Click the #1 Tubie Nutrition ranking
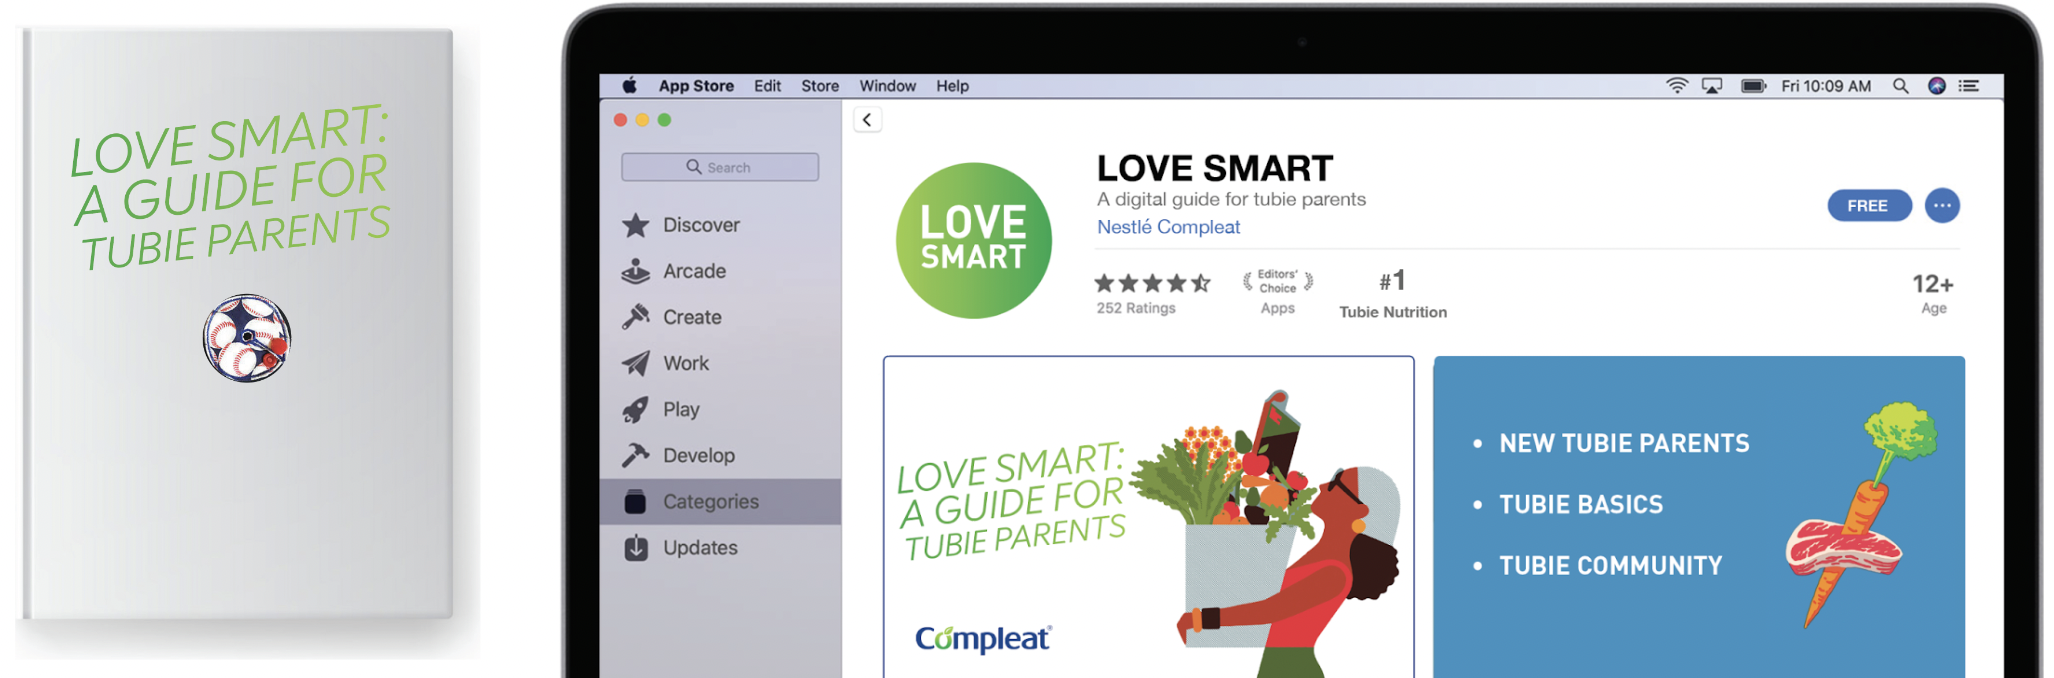Image resolution: width=2054 pixels, height=678 pixels. [1393, 294]
